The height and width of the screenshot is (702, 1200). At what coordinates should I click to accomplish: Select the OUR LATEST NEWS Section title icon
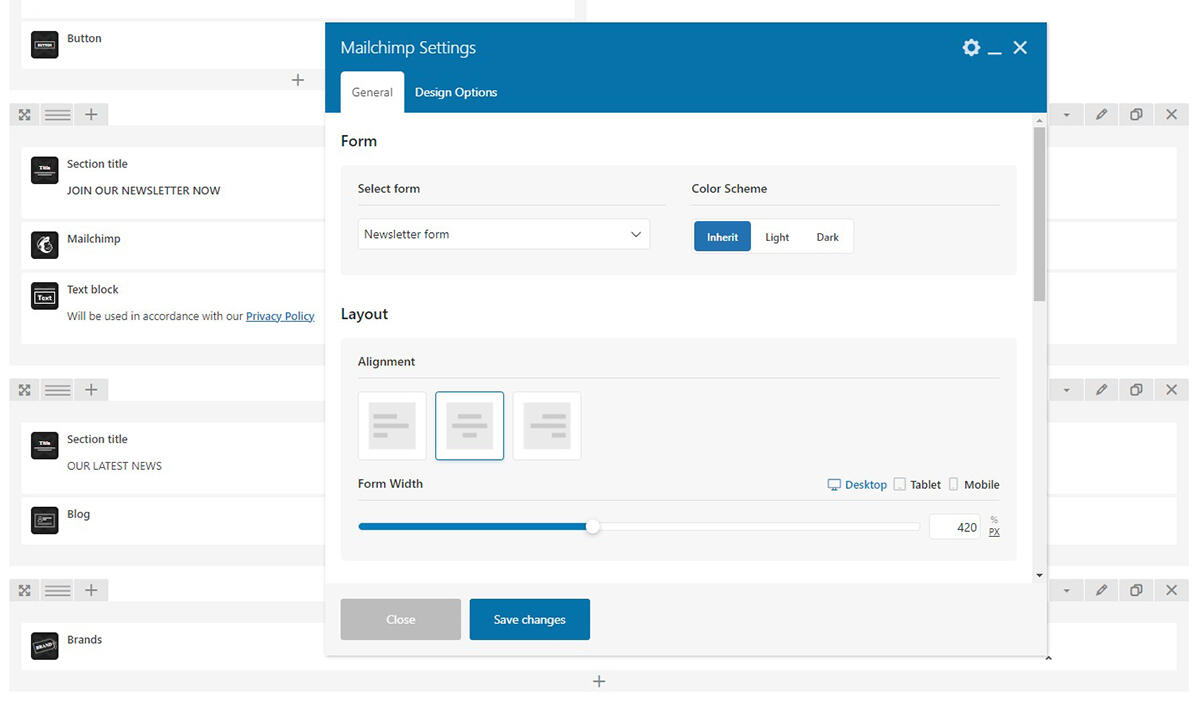point(45,446)
